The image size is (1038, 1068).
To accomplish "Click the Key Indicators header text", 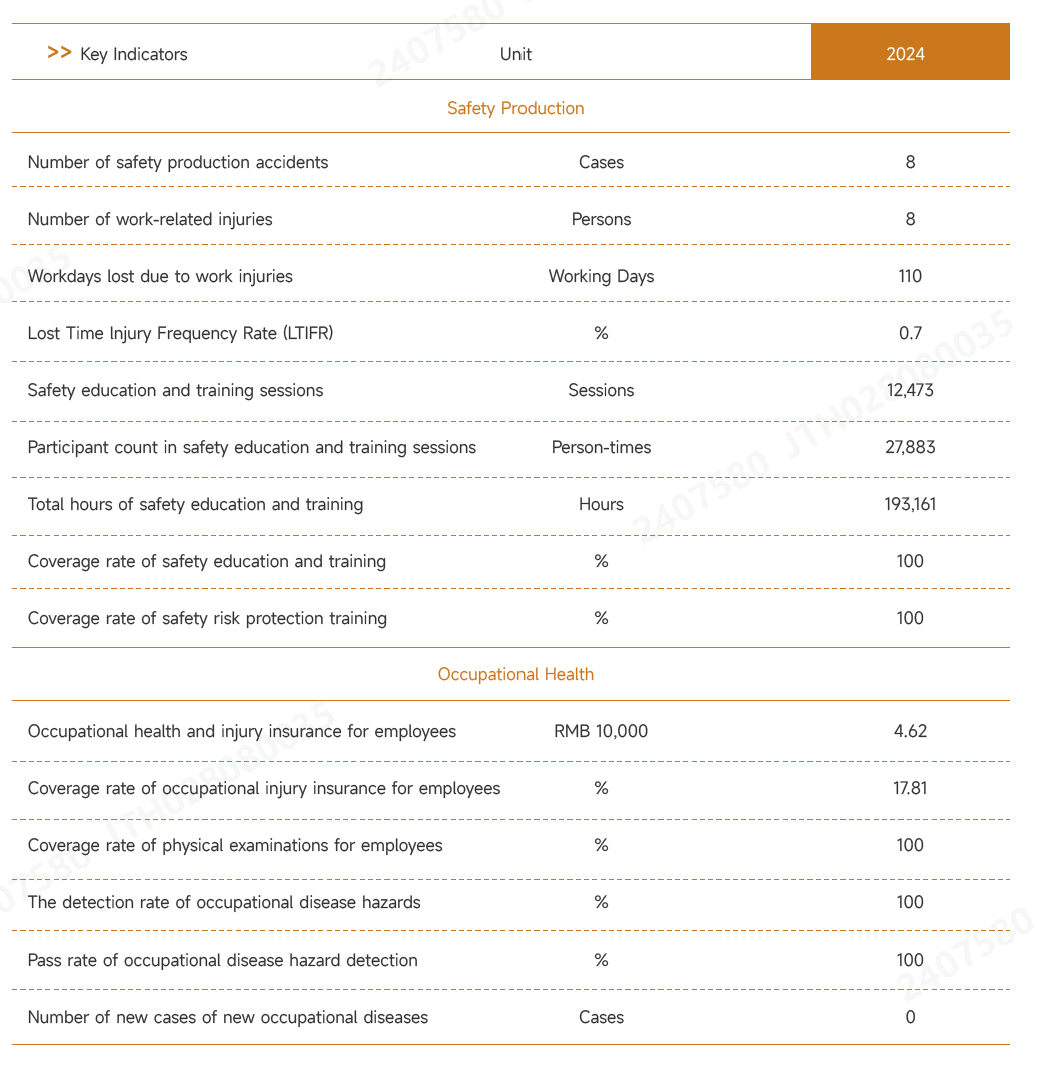I will 134,54.
